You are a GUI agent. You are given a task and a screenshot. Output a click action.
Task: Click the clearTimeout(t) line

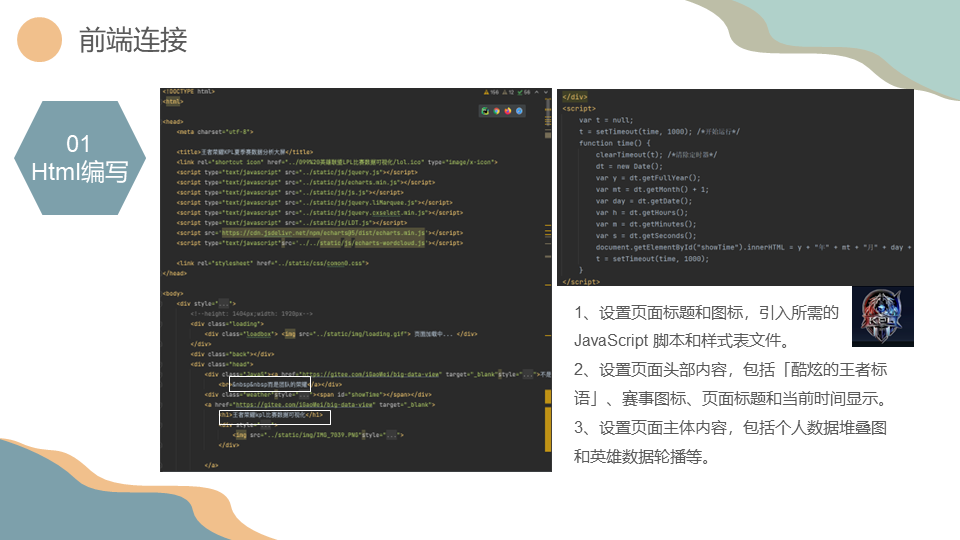tap(656, 155)
